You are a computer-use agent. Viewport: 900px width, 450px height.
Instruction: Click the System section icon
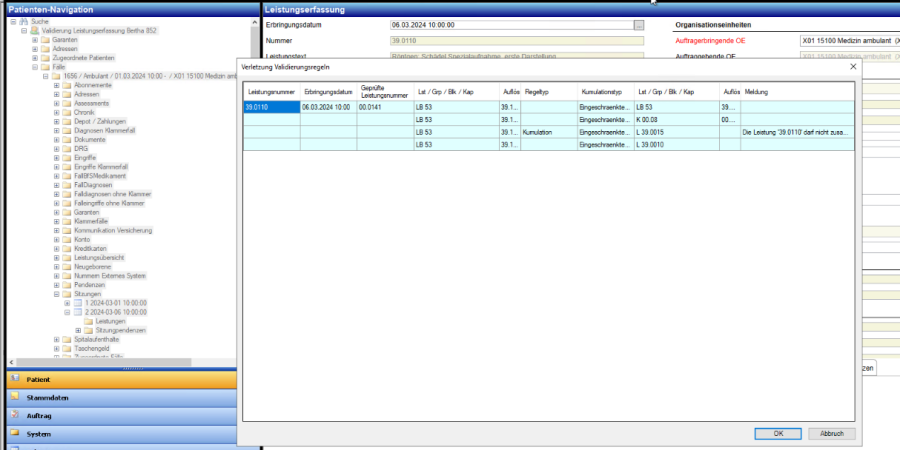click(14, 434)
